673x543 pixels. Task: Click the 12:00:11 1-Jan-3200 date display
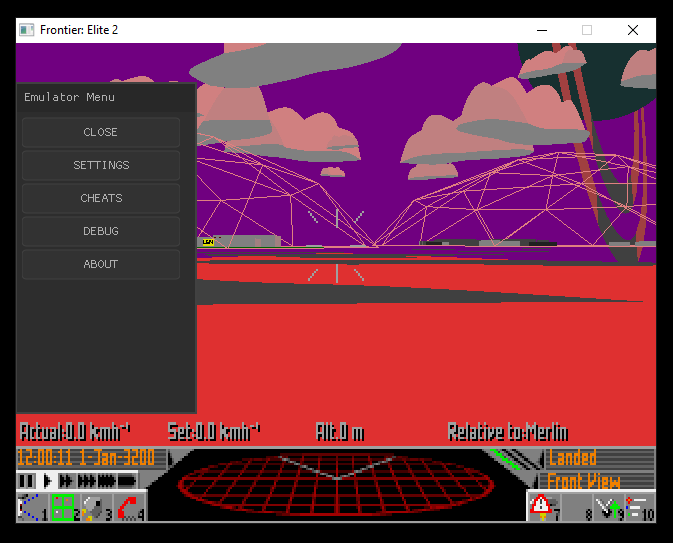tap(86, 458)
